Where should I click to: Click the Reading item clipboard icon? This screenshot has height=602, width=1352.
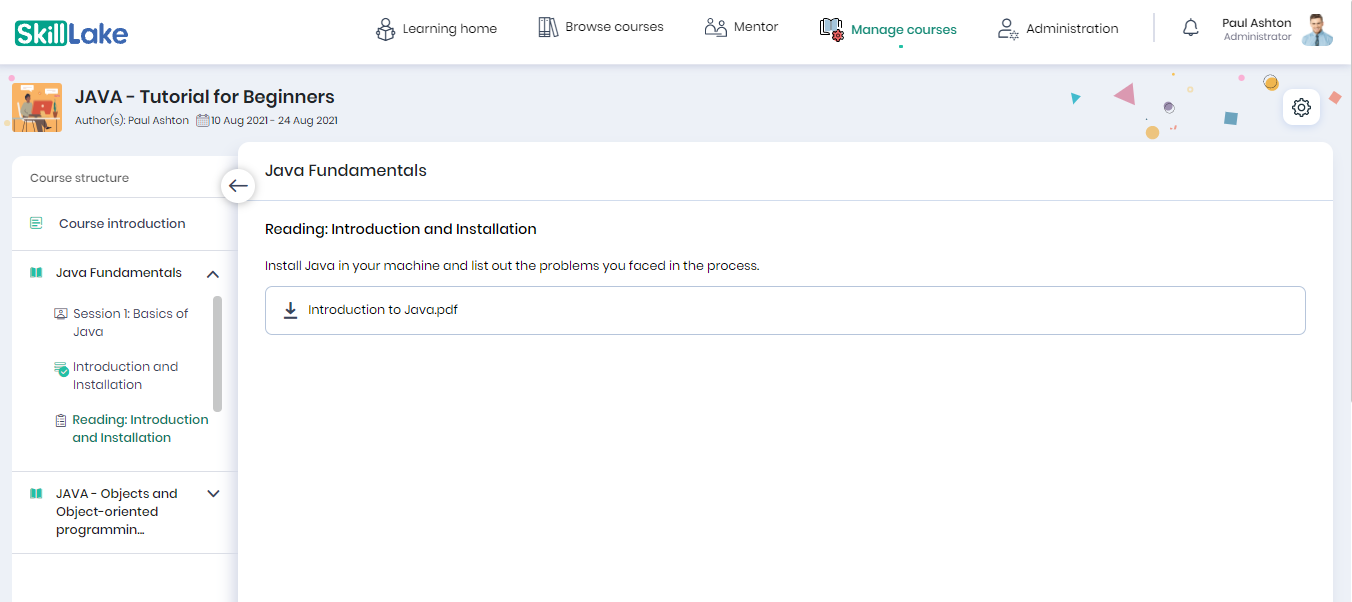click(x=61, y=421)
